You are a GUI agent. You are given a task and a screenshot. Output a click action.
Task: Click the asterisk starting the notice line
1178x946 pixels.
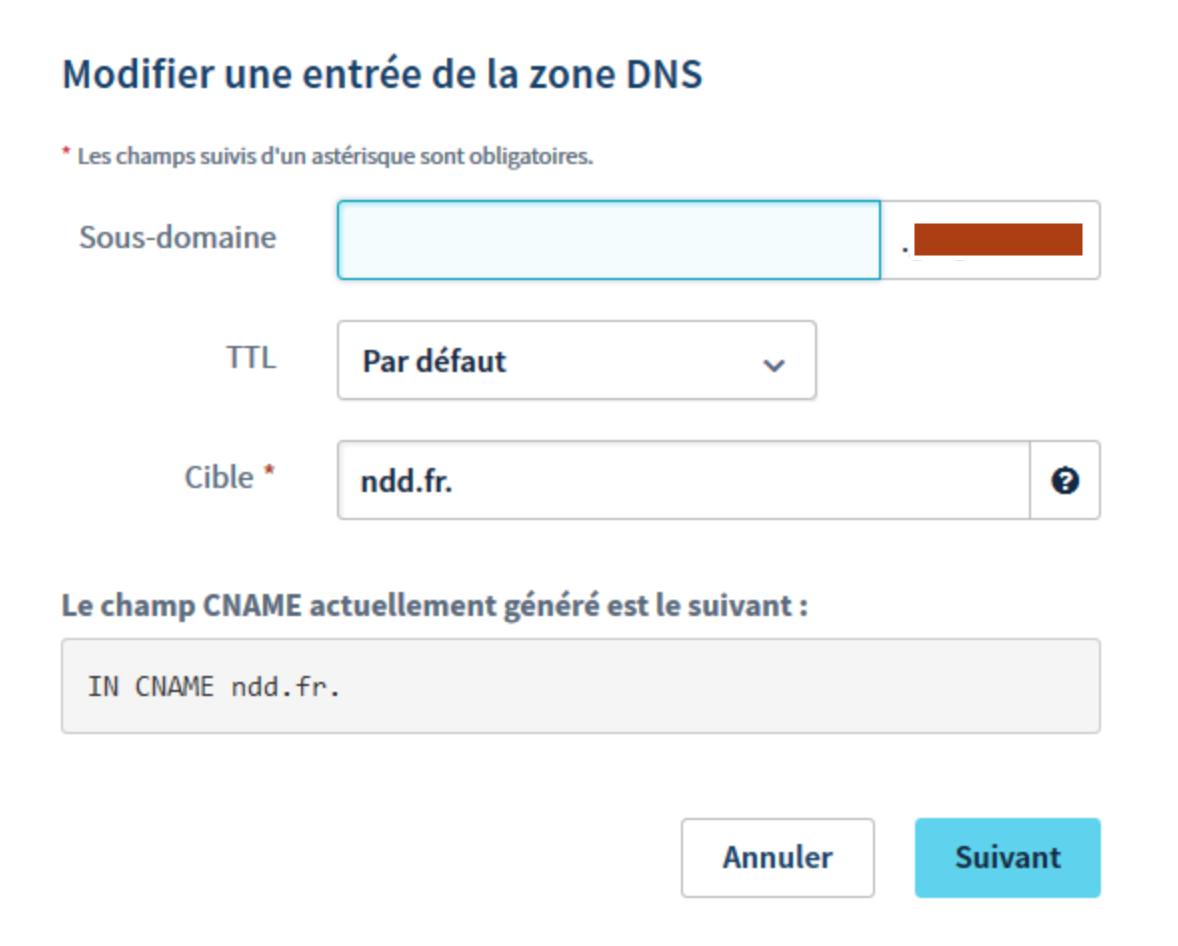tap(66, 154)
